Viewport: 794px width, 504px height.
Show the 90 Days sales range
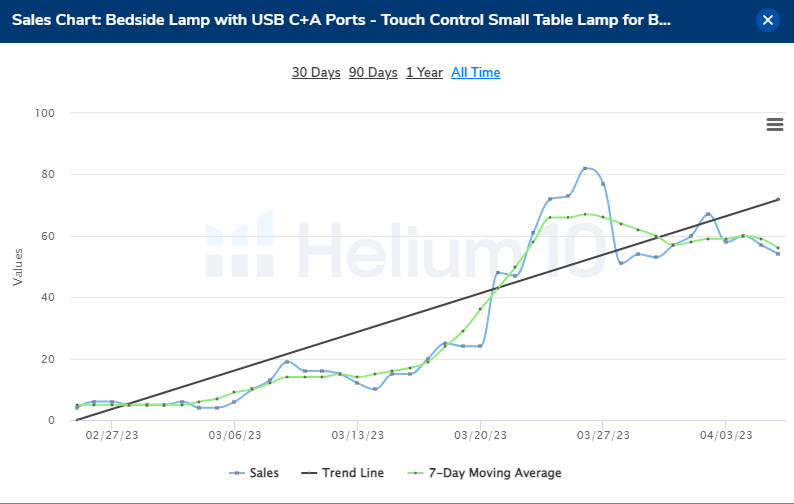[373, 72]
